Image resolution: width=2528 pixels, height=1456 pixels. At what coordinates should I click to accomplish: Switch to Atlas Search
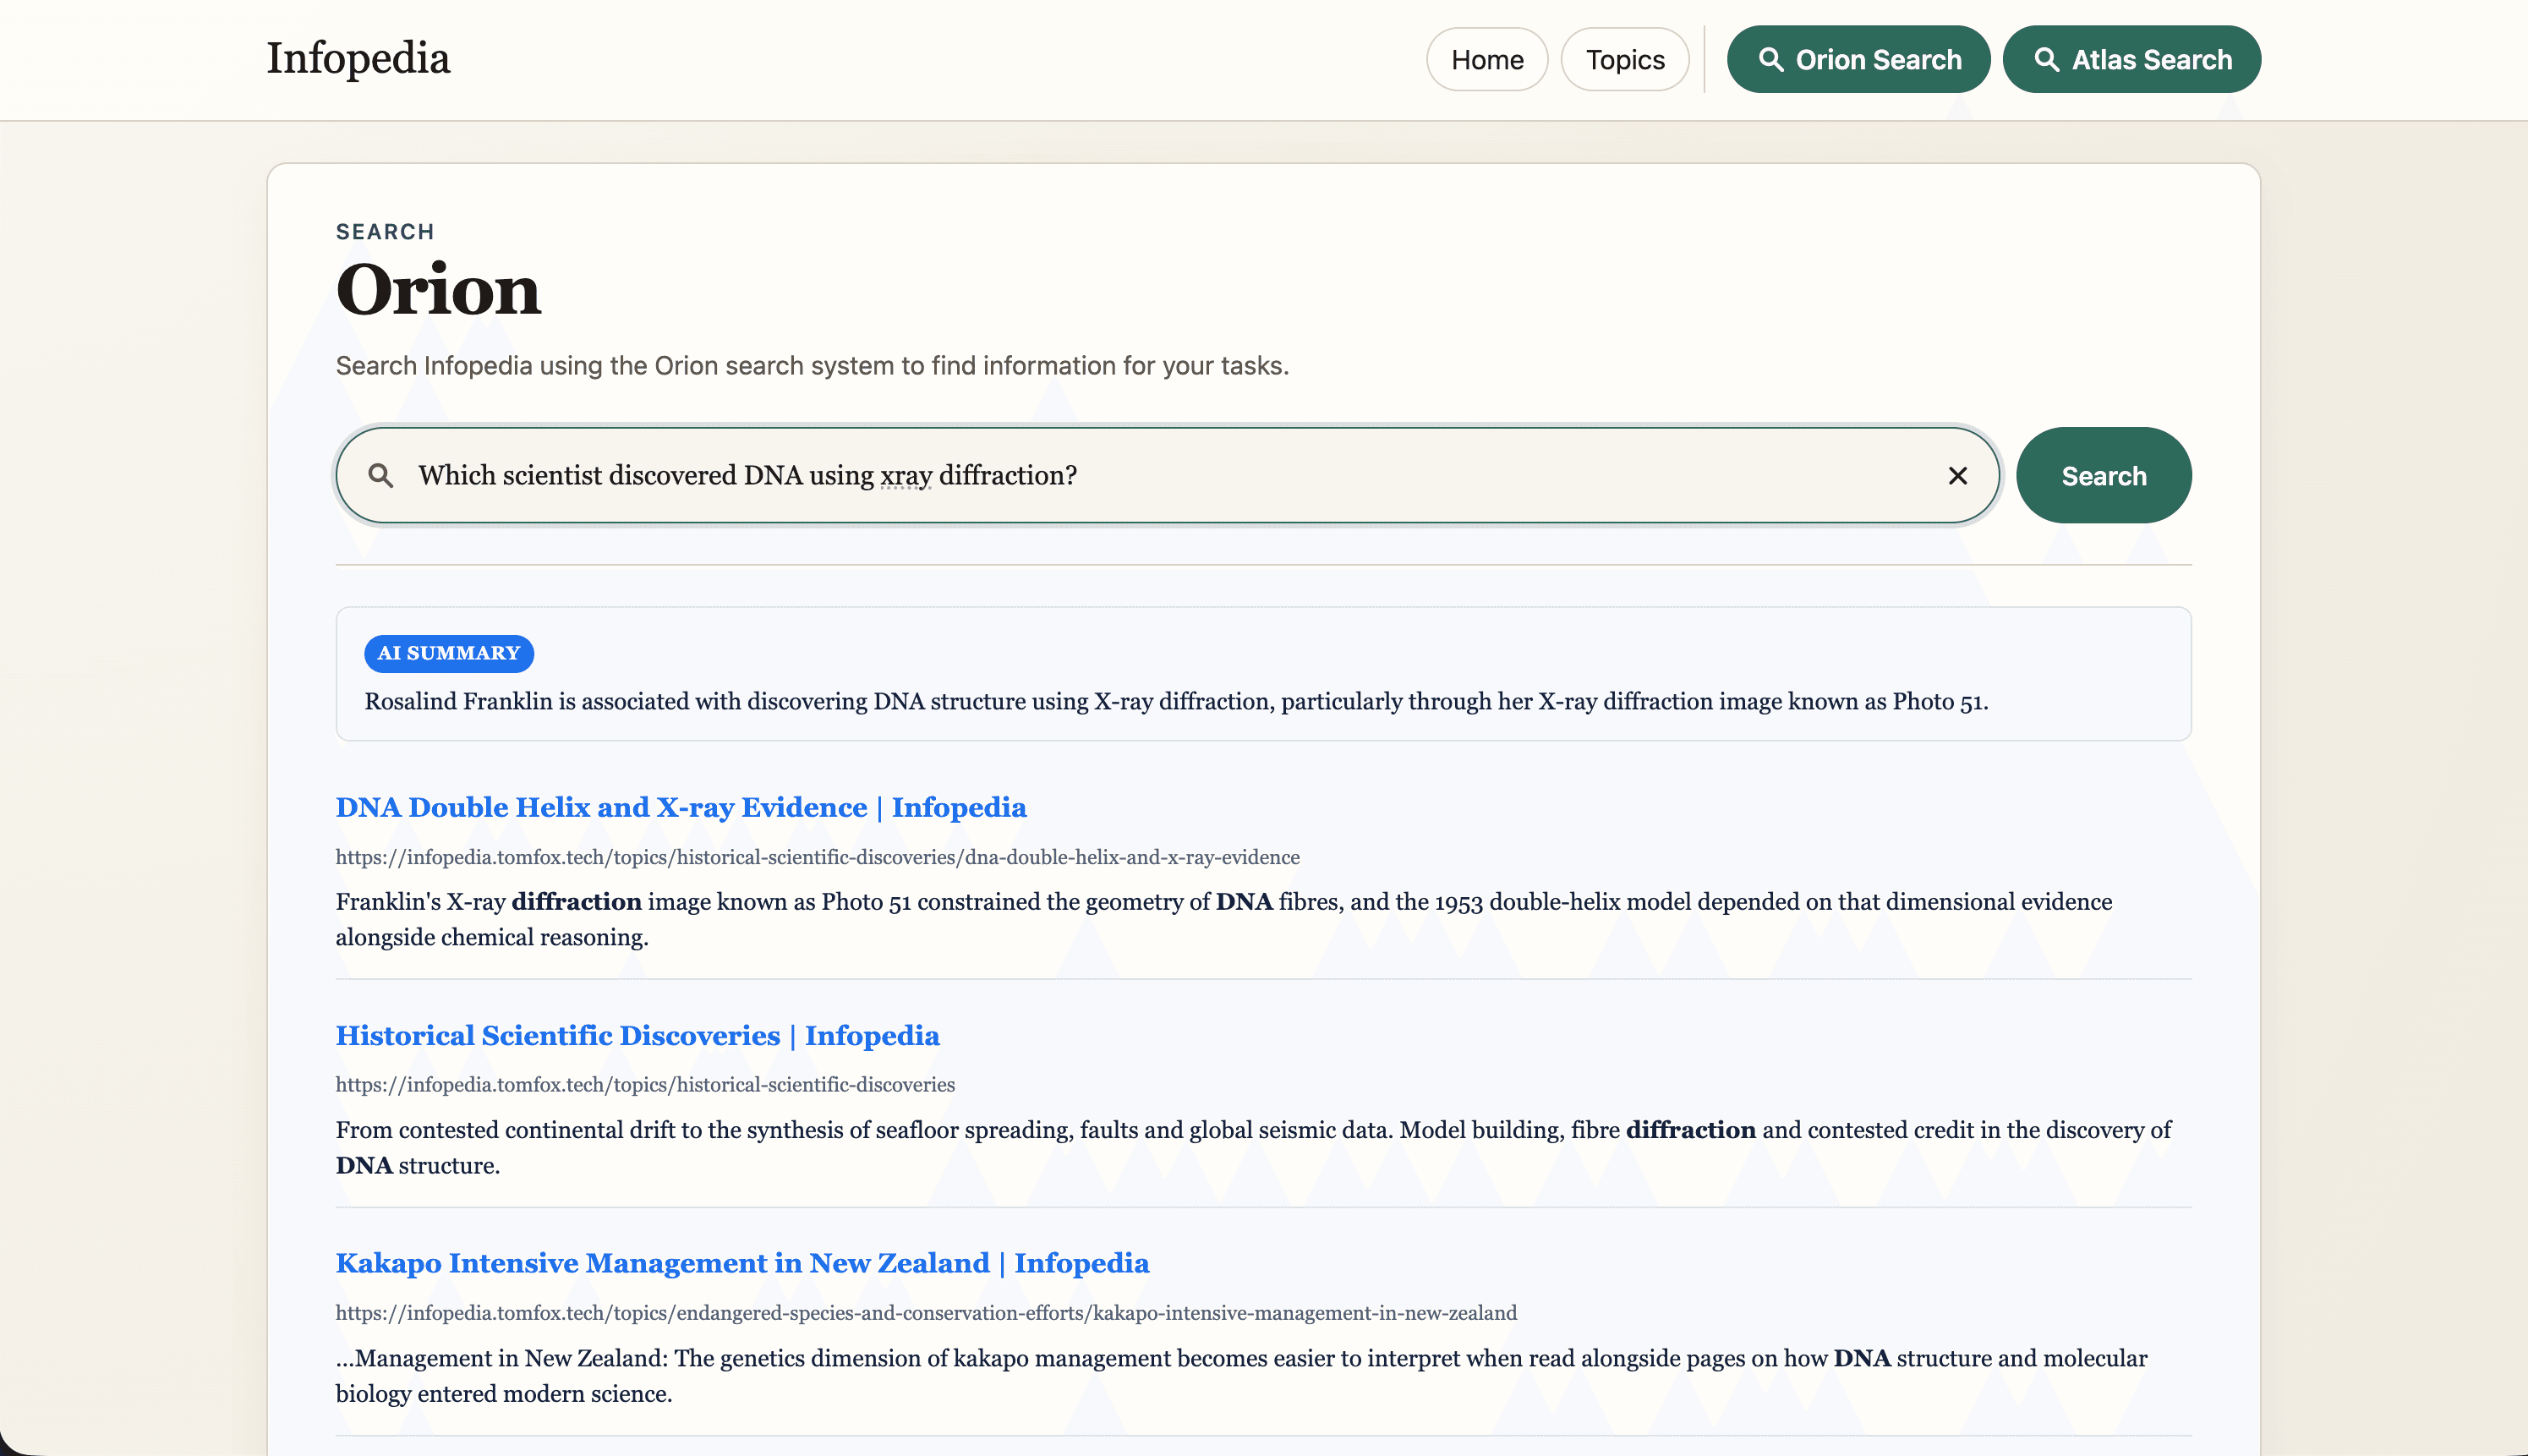pyautogui.click(x=2131, y=59)
